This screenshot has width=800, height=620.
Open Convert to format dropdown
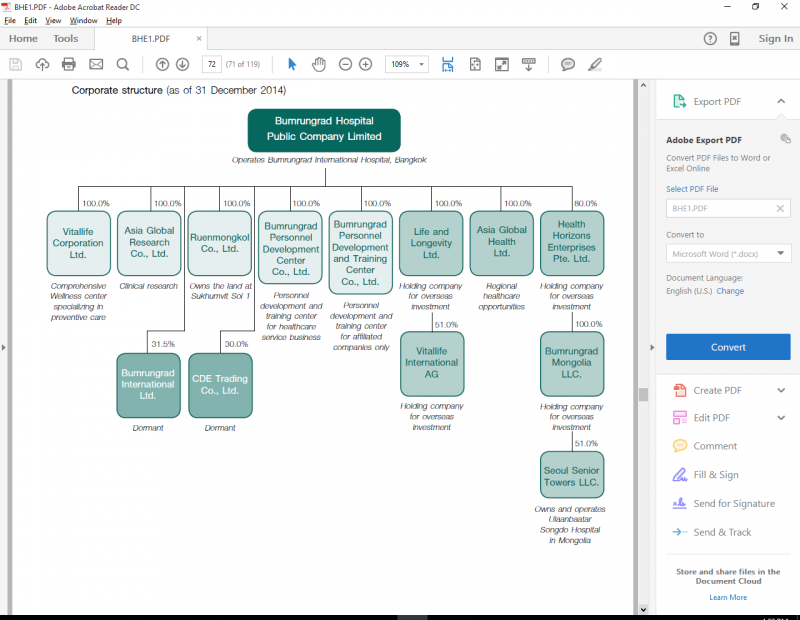tap(728, 254)
